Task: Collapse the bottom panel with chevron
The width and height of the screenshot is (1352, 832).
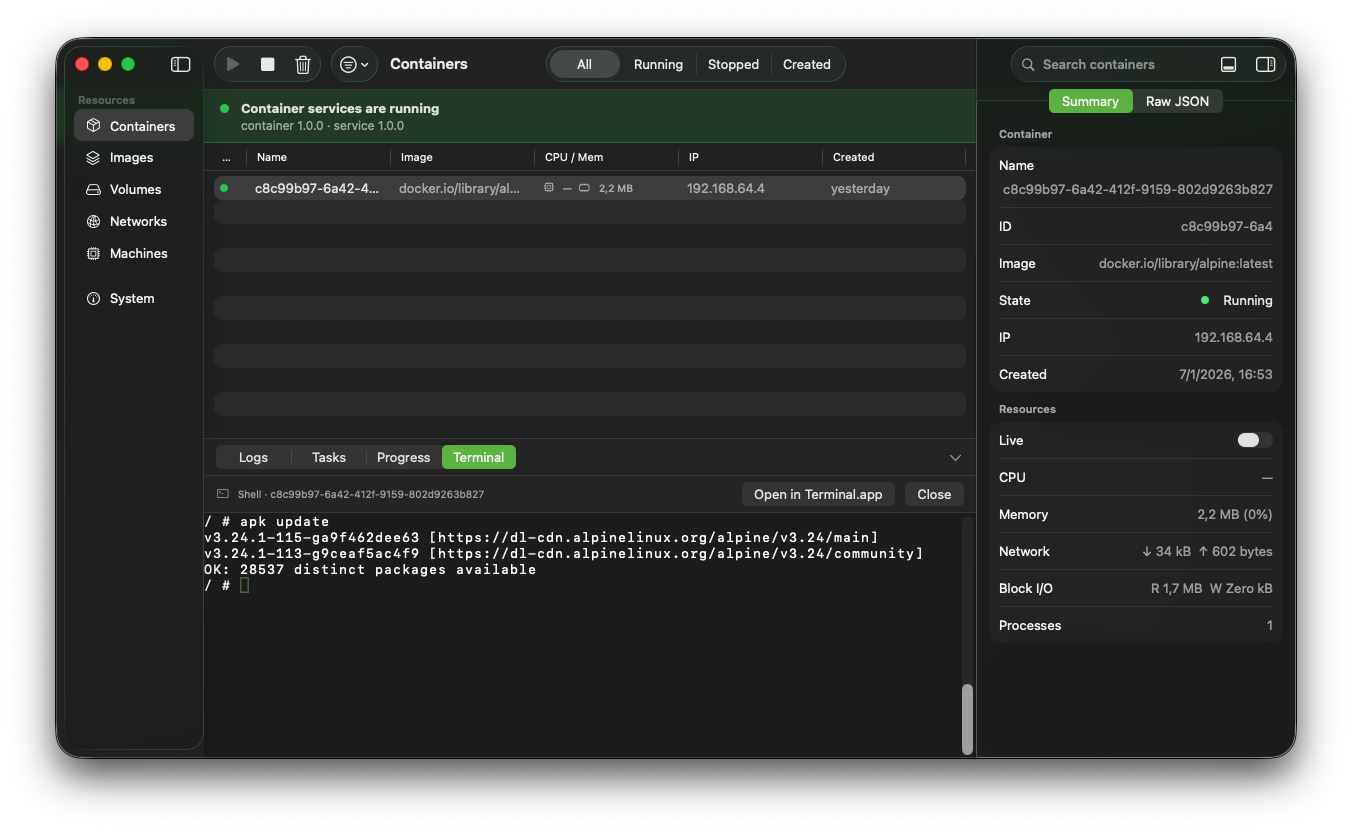Action: 955,458
